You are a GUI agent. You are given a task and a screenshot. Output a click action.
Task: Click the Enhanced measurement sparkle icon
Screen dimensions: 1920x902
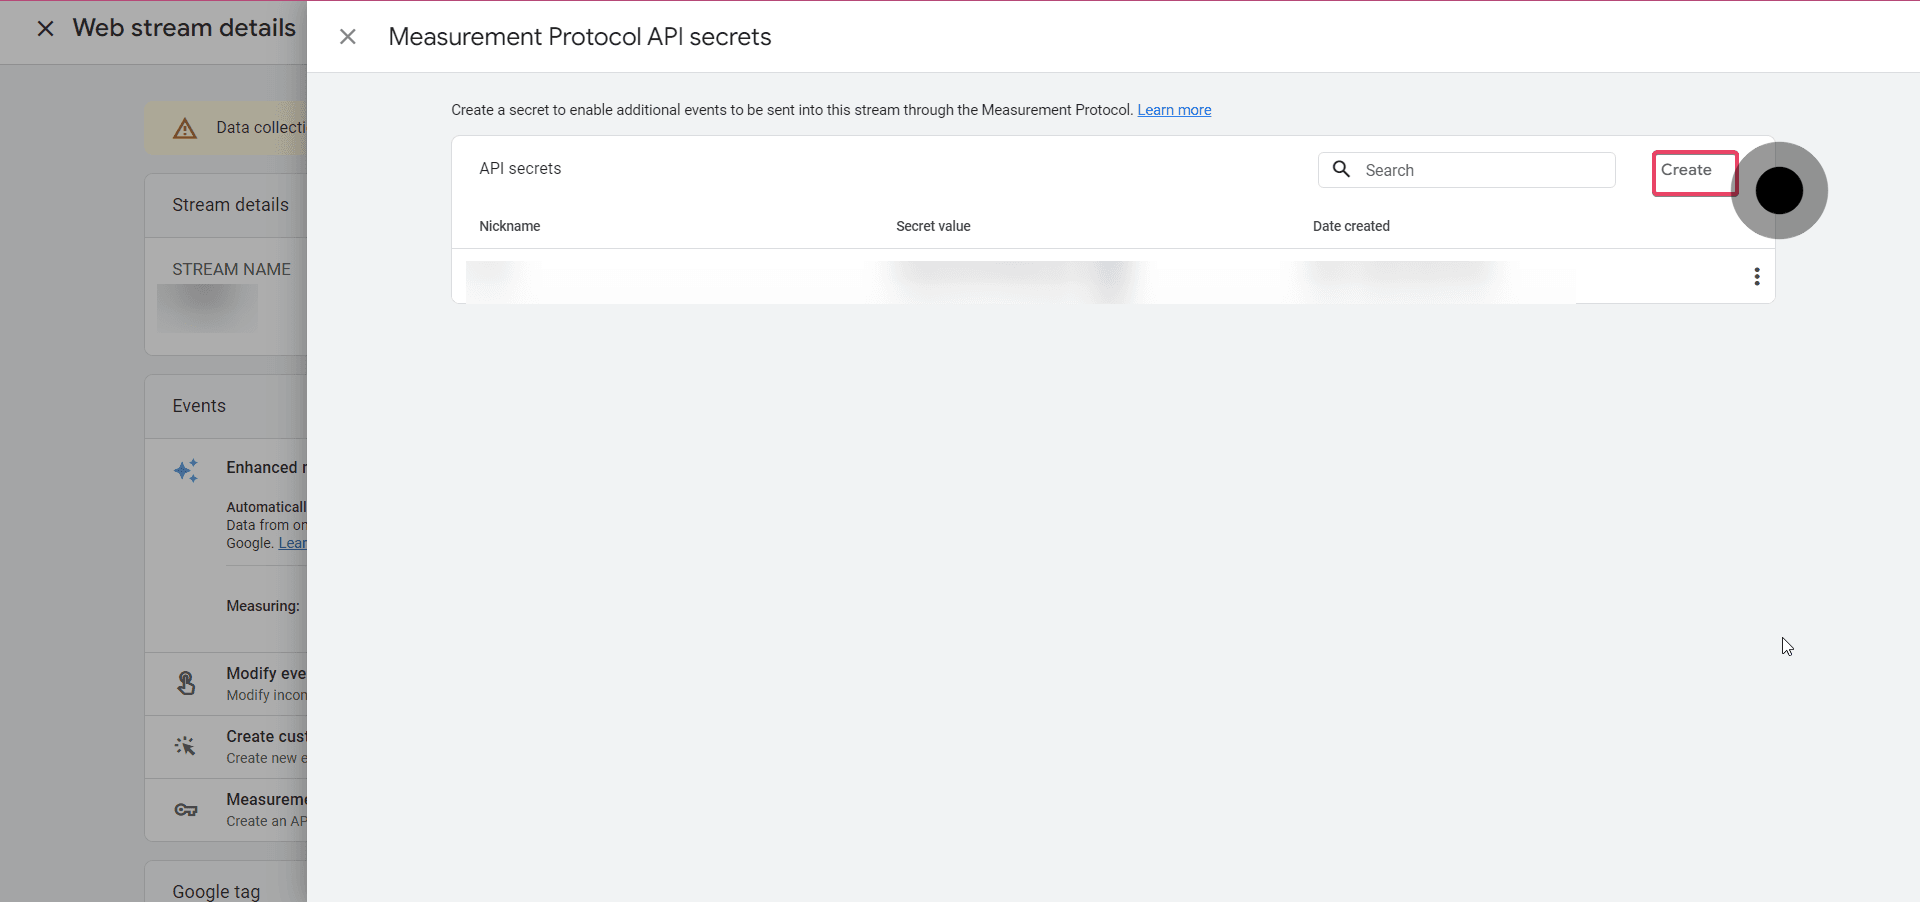186,470
